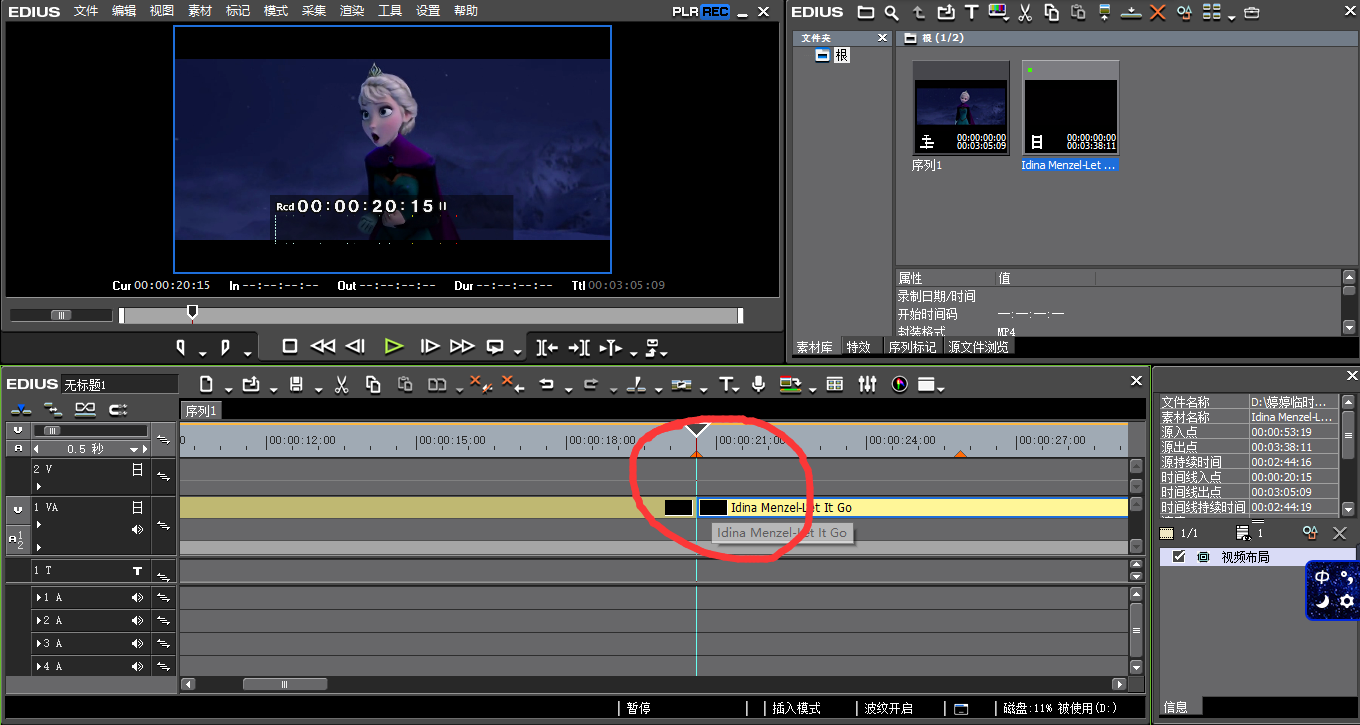Switch to the 特效 tab

pos(859,347)
